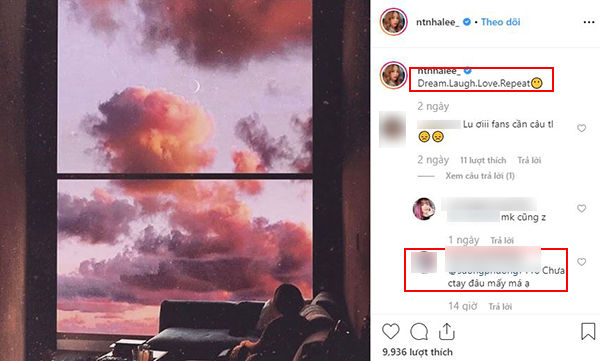The height and width of the screenshot is (361, 600).
Task: Like the post with the heart icon
Action: click(x=390, y=331)
